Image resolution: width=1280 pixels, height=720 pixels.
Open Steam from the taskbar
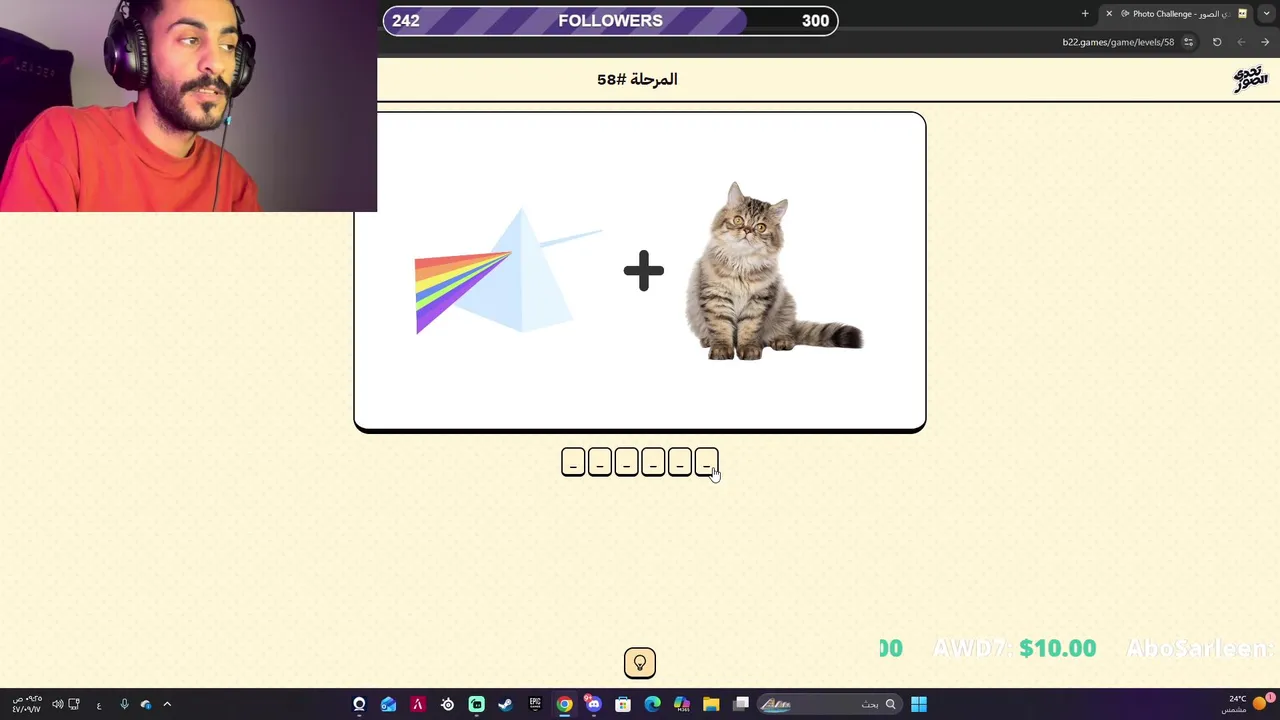pos(506,704)
